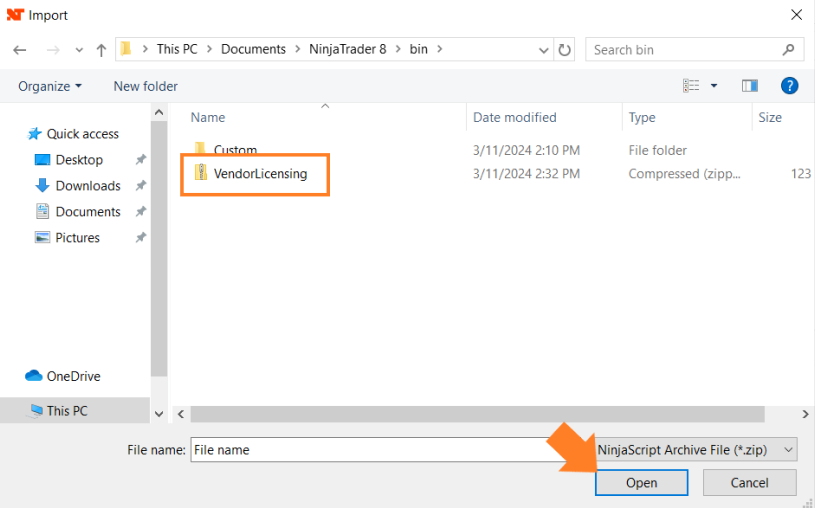Click the search magnifier icon
This screenshot has width=815, height=508.
click(x=788, y=49)
